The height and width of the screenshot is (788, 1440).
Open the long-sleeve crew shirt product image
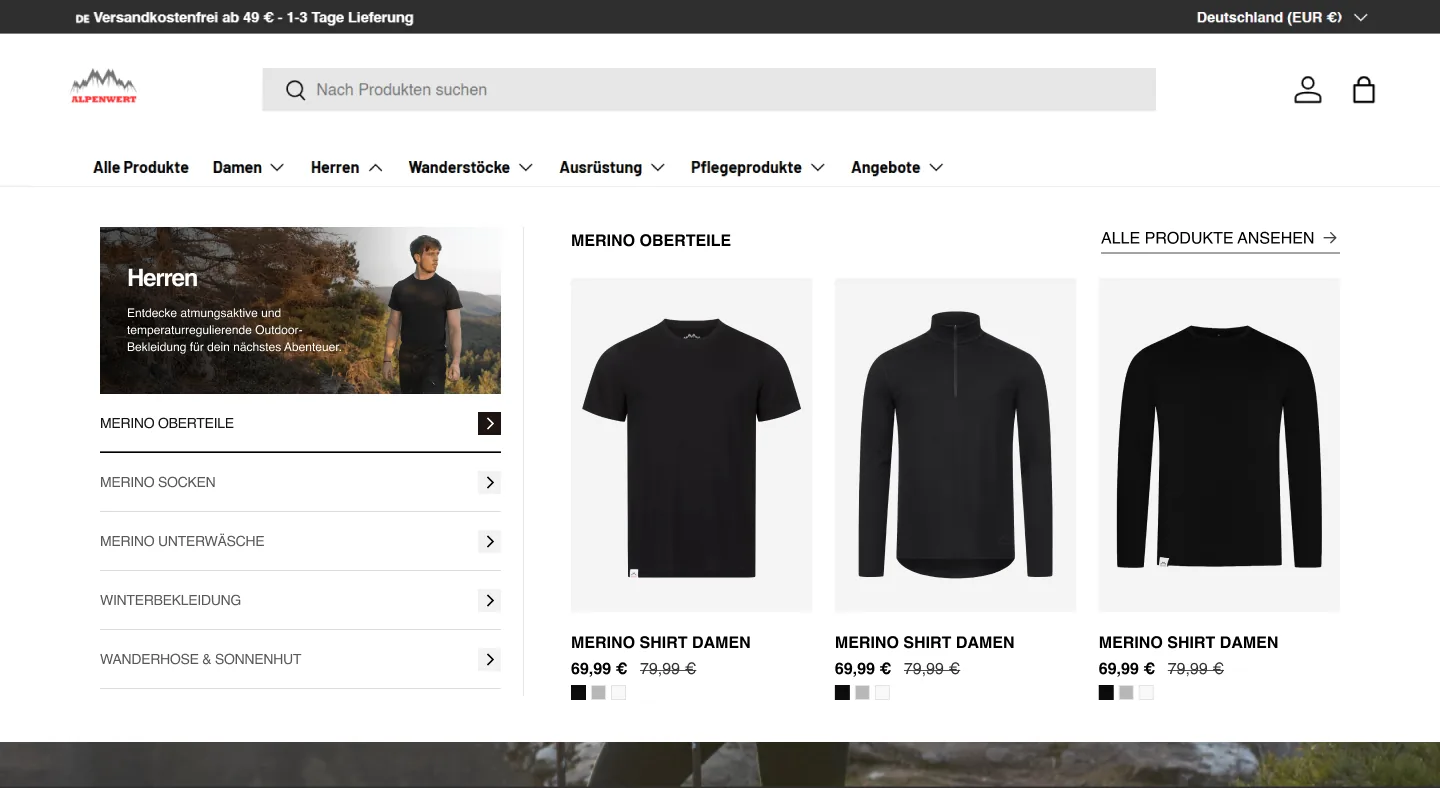pyautogui.click(x=1219, y=445)
